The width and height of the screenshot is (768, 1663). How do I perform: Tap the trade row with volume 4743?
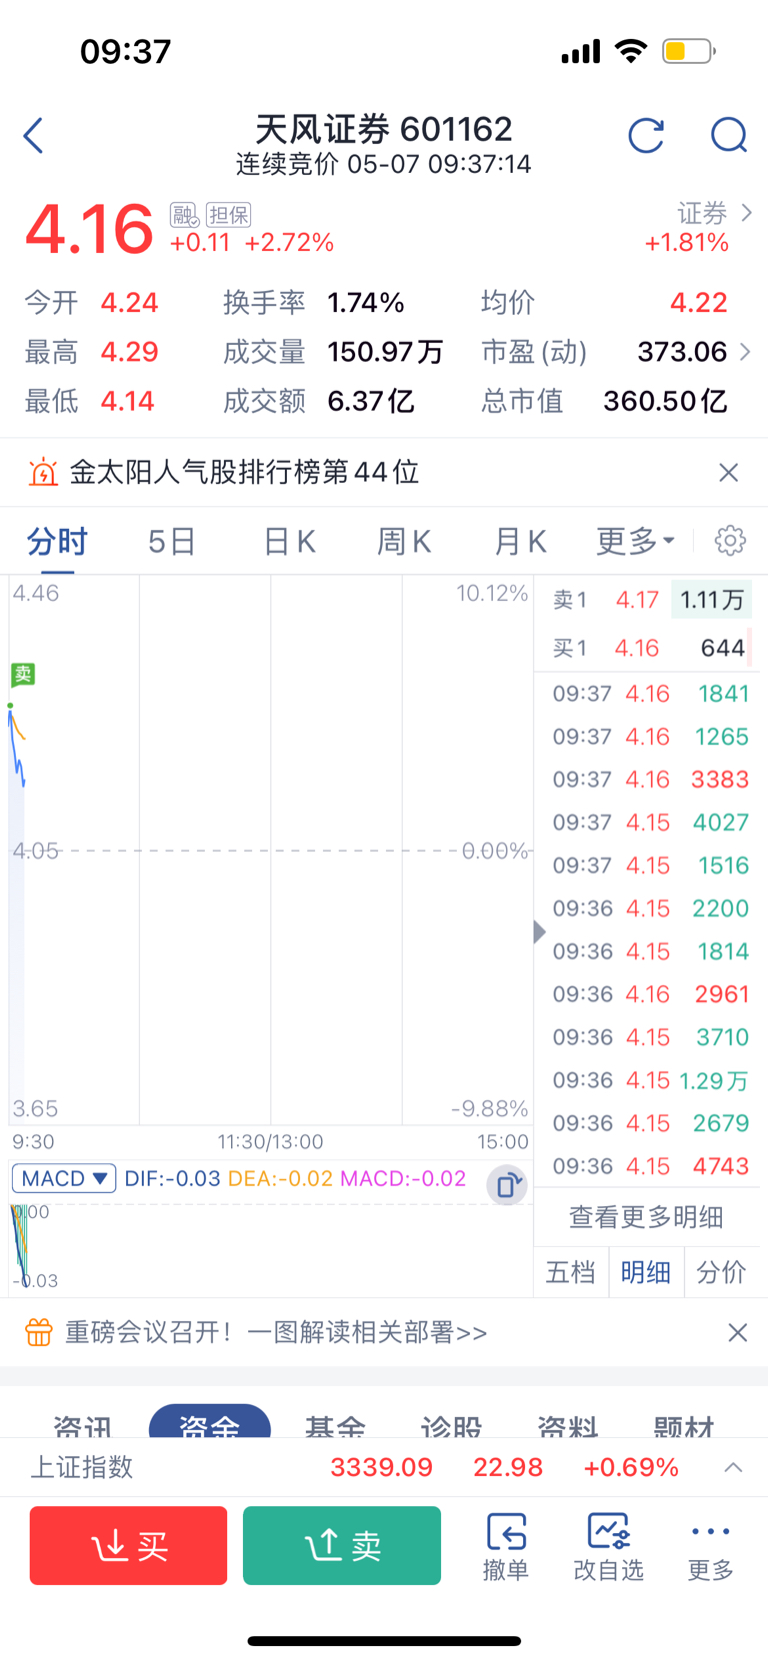[x=648, y=1166]
